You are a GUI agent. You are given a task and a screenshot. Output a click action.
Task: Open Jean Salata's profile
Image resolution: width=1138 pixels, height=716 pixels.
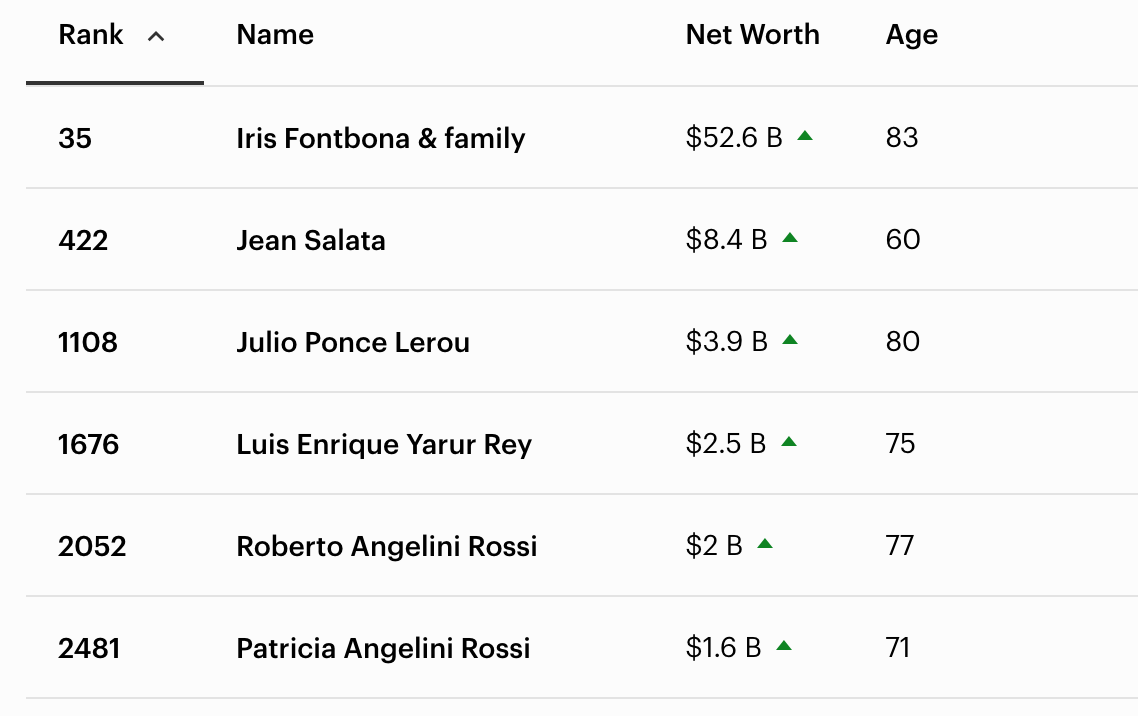[x=310, y=240]
